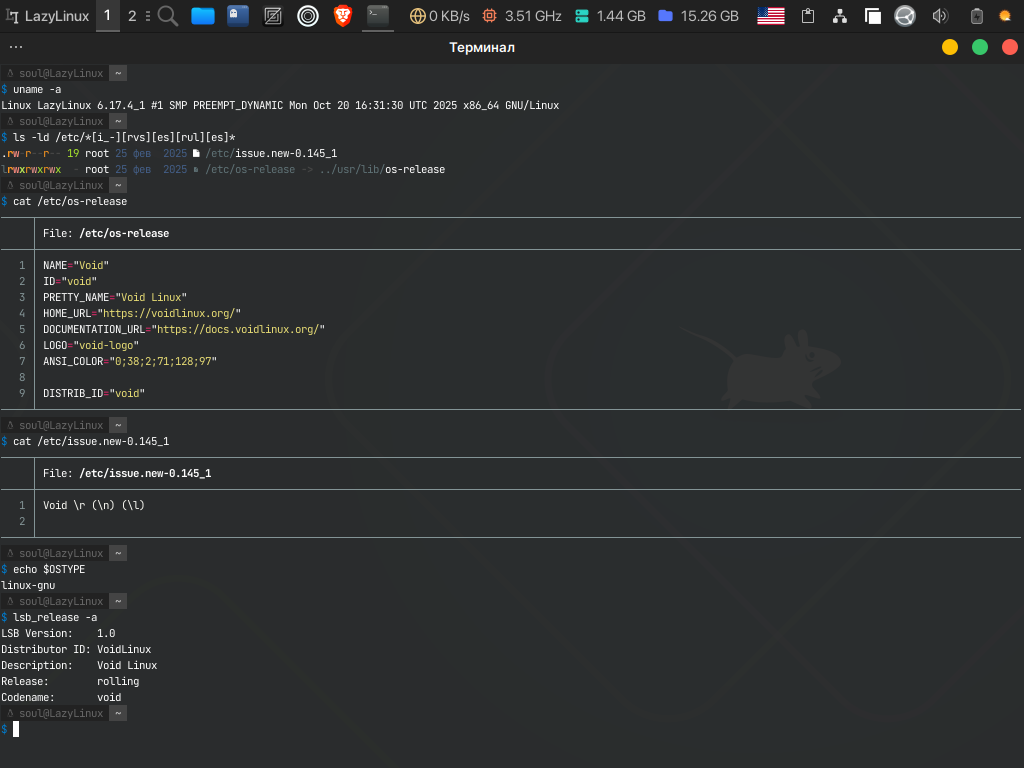The image size is (1024, 768).
Task: Launch the blue folder file manager
Action: click(x=203, y=16)
